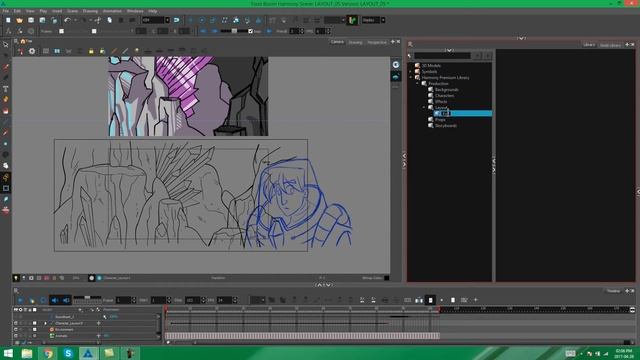
Task: Open the File menu
Action: pos(6,11)
